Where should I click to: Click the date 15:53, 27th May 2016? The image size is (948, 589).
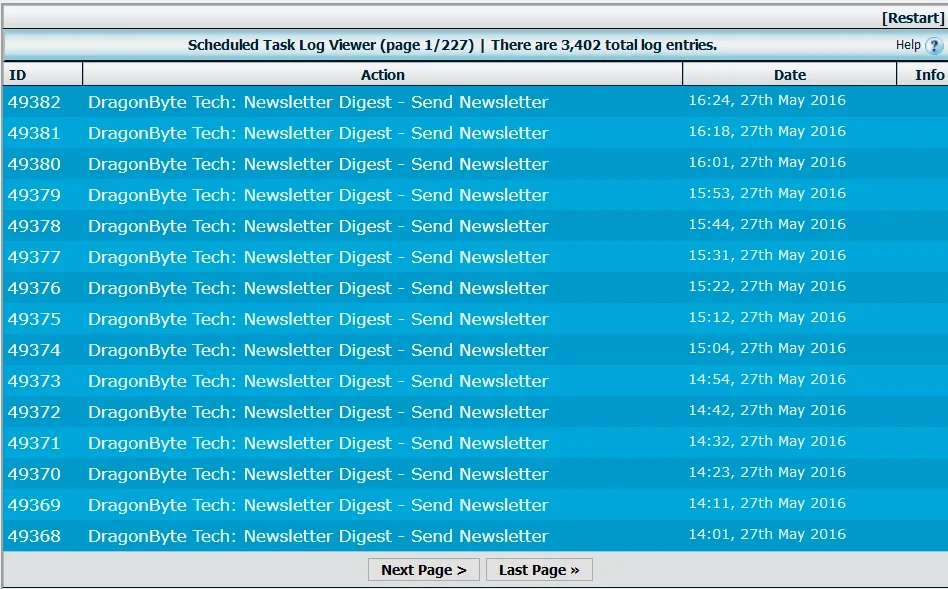click(767, 193)
